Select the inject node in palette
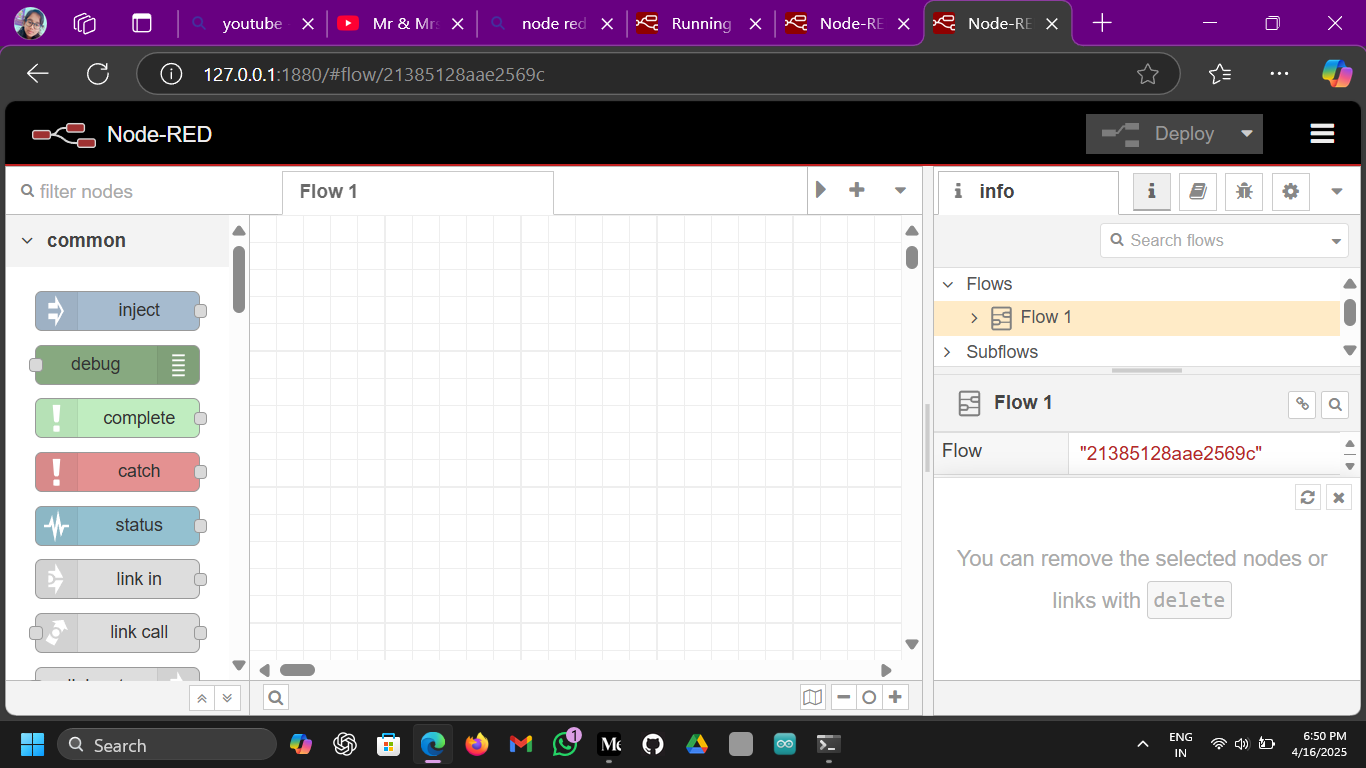 tap(118, 310)
